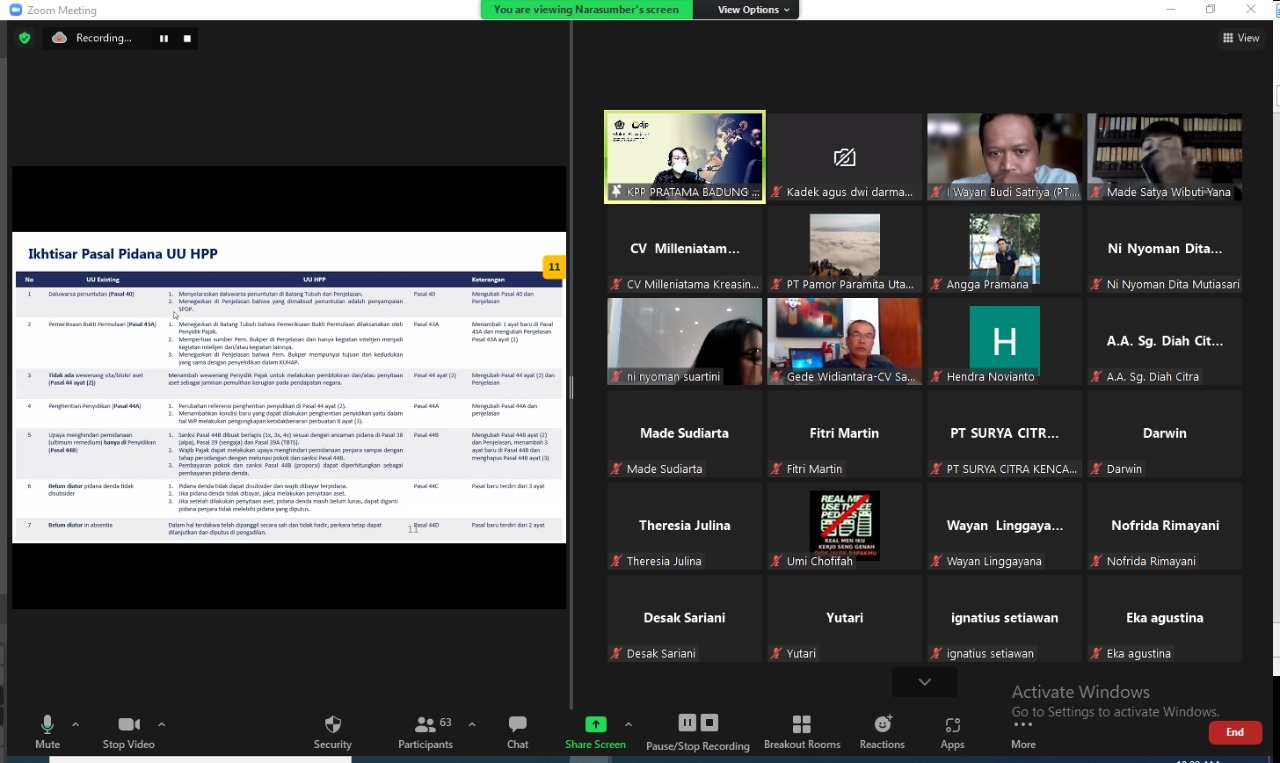The image size is (1280, 763).
Task: Click the green encryption shield icon
Action: (x=25, y=38)
